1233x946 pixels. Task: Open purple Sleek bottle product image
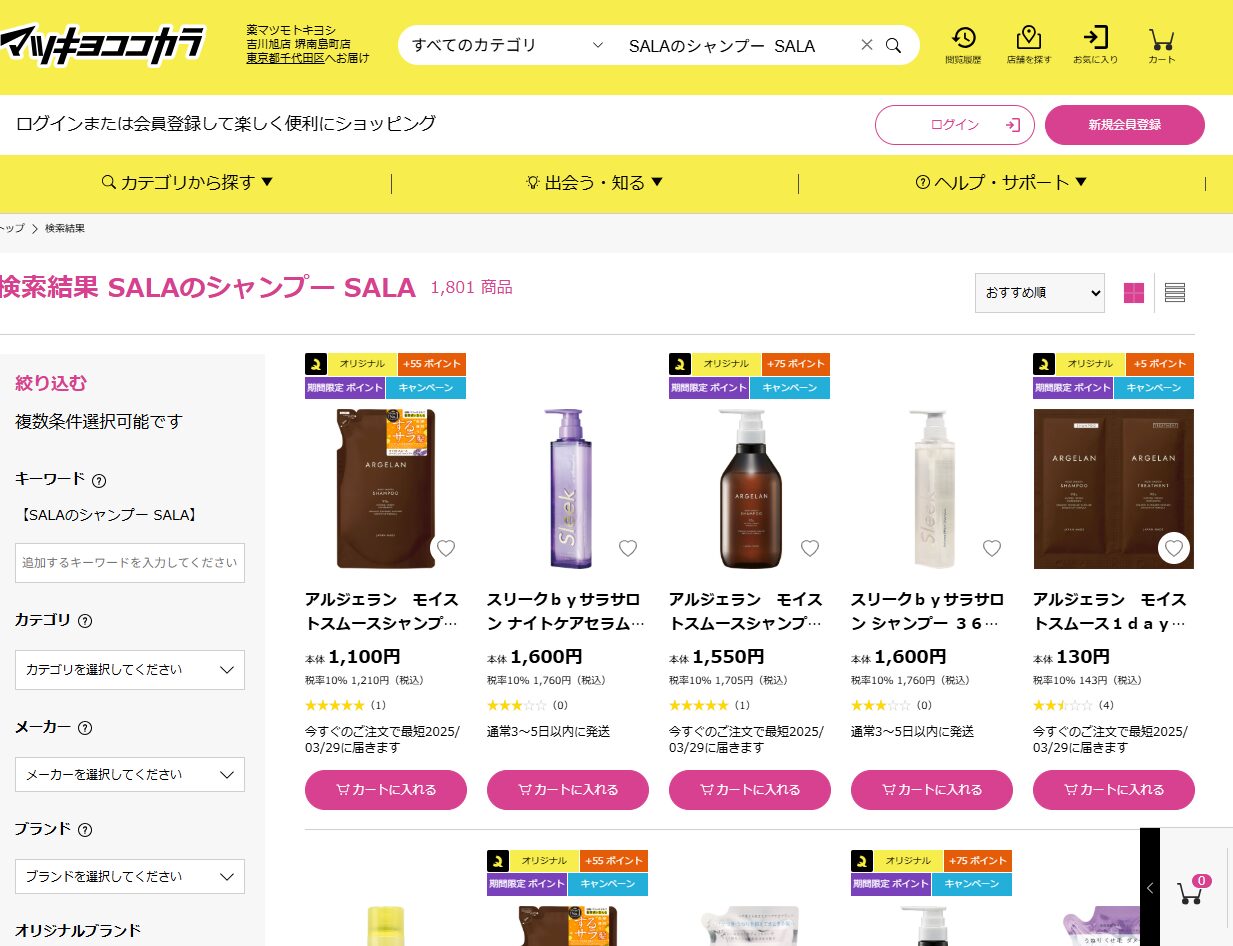(x=568, y=488)
